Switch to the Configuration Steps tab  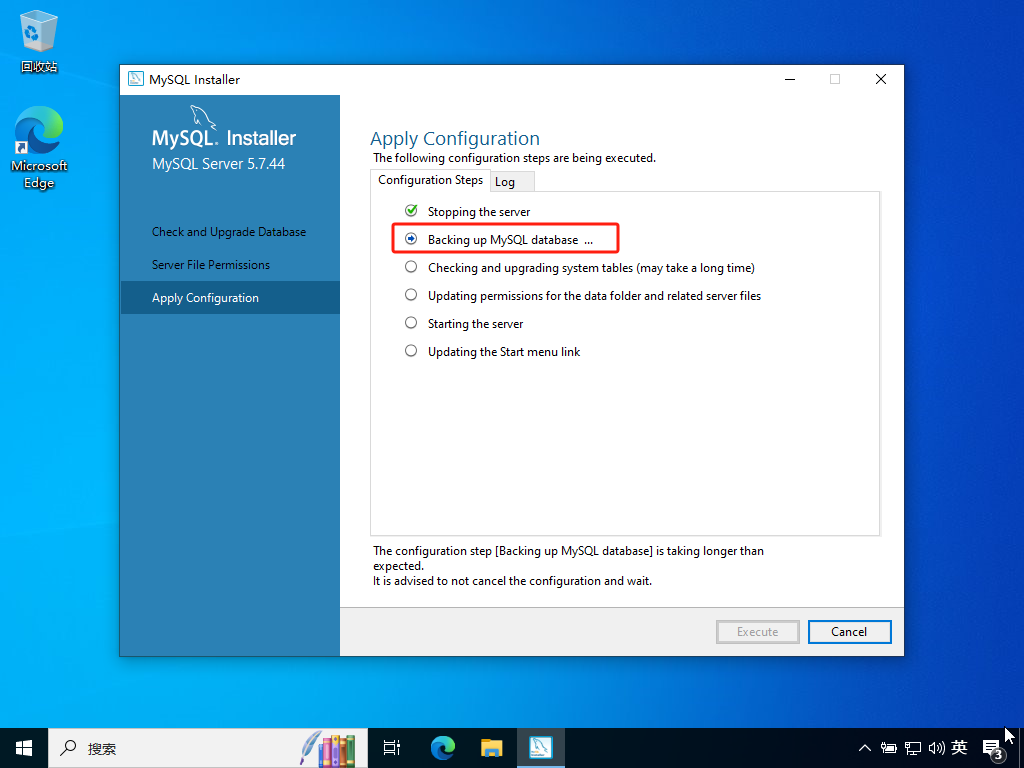(x=430, y=180)
